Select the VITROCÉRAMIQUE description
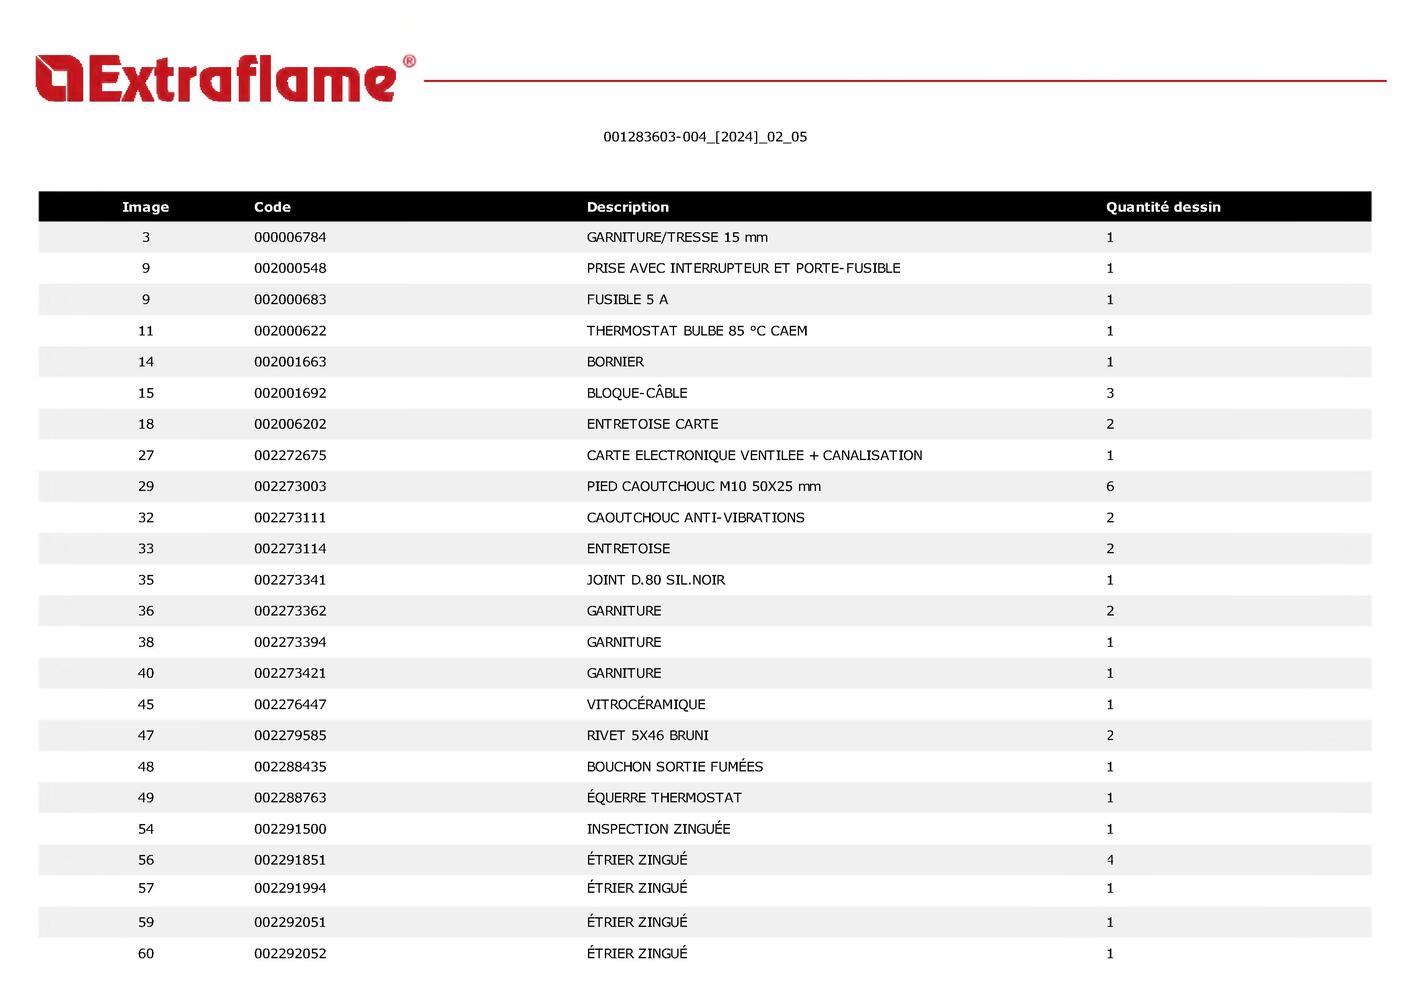The image size is (1410, 996). pos(645,705)
